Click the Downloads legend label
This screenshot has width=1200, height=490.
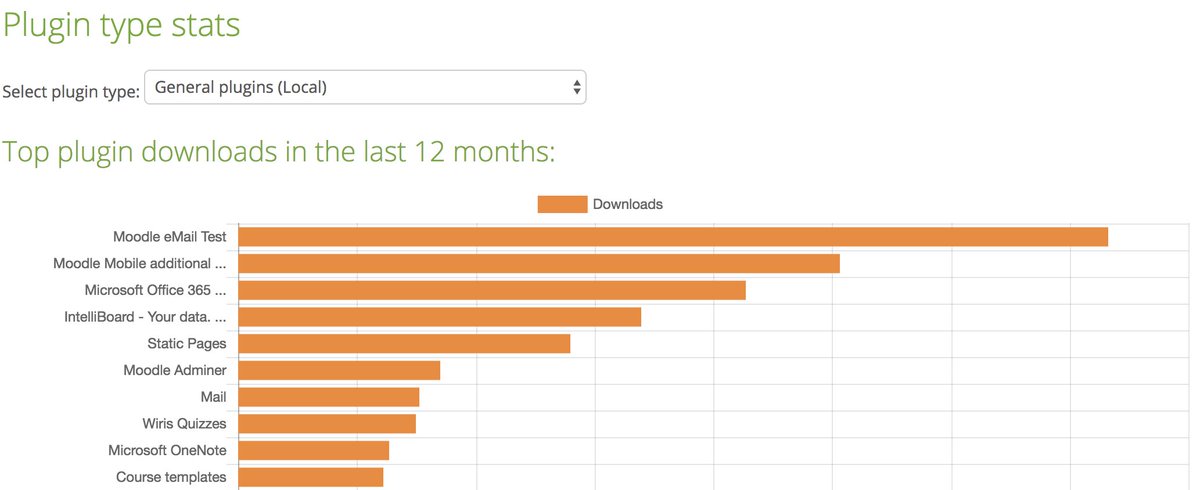pyautogui.click(x=628, y=204)
